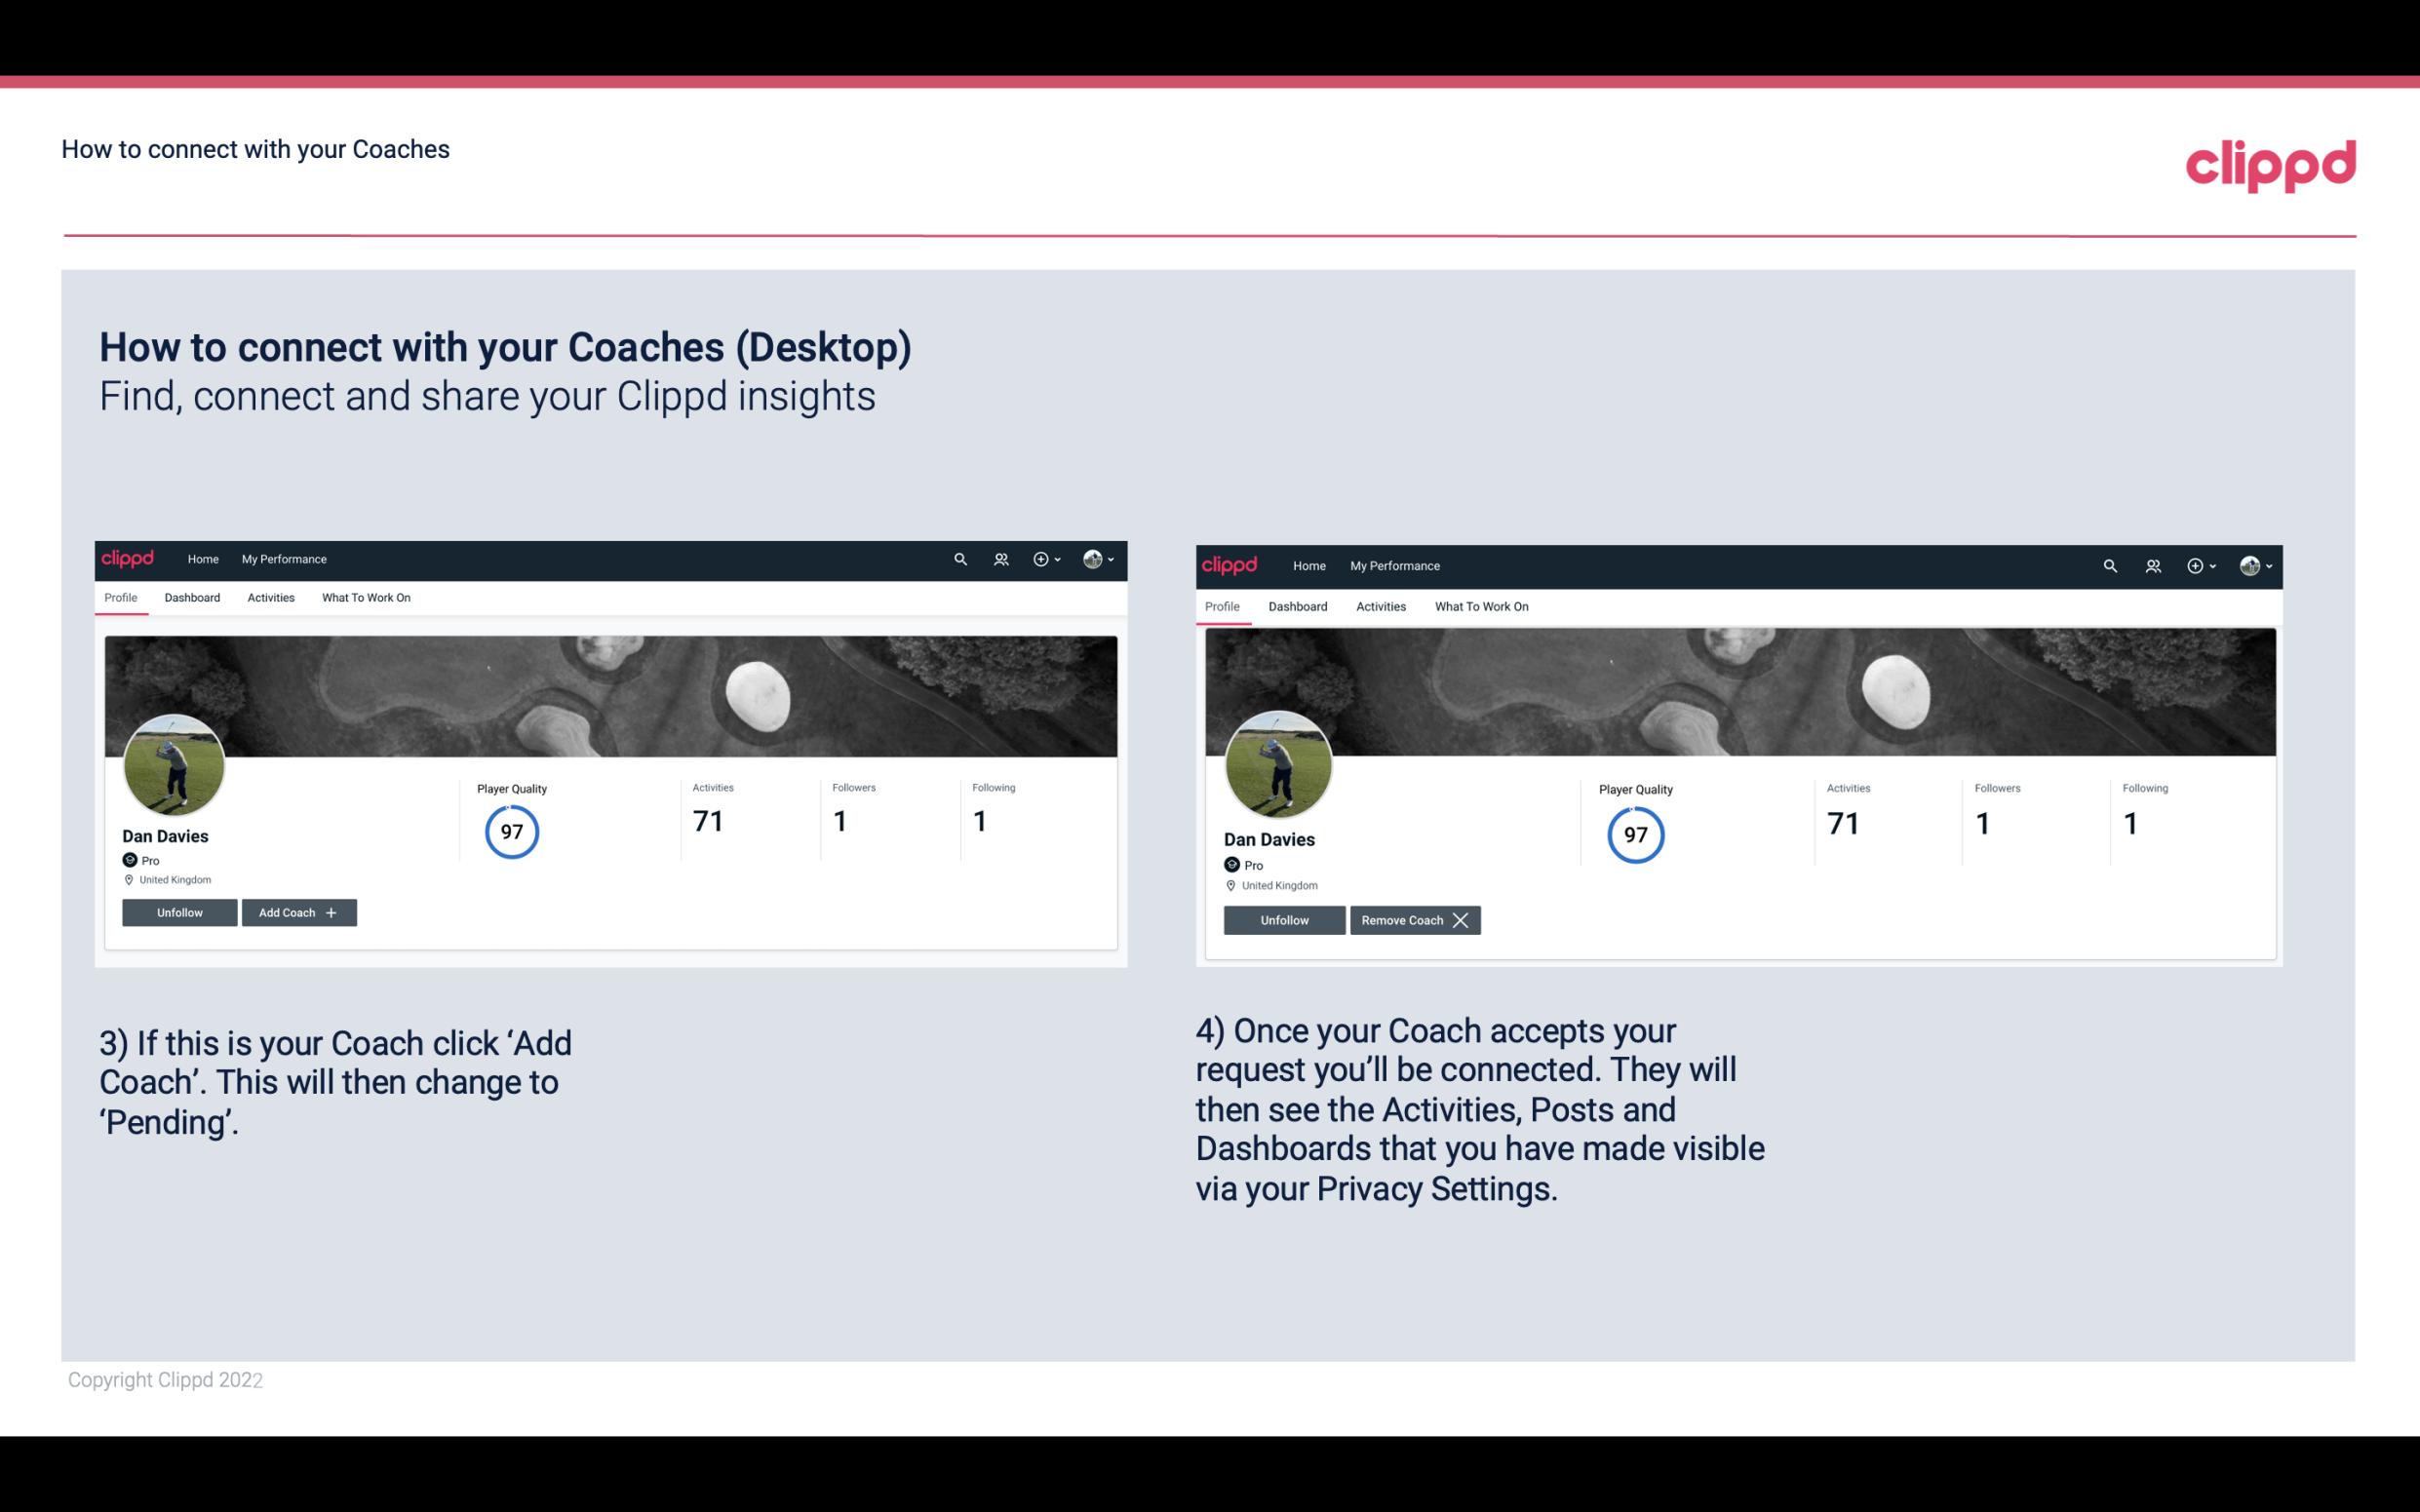Click the search icon in right screenshot navbar
The height and width of the screenshot is (1512, 2420).
tap(2108, 564)
